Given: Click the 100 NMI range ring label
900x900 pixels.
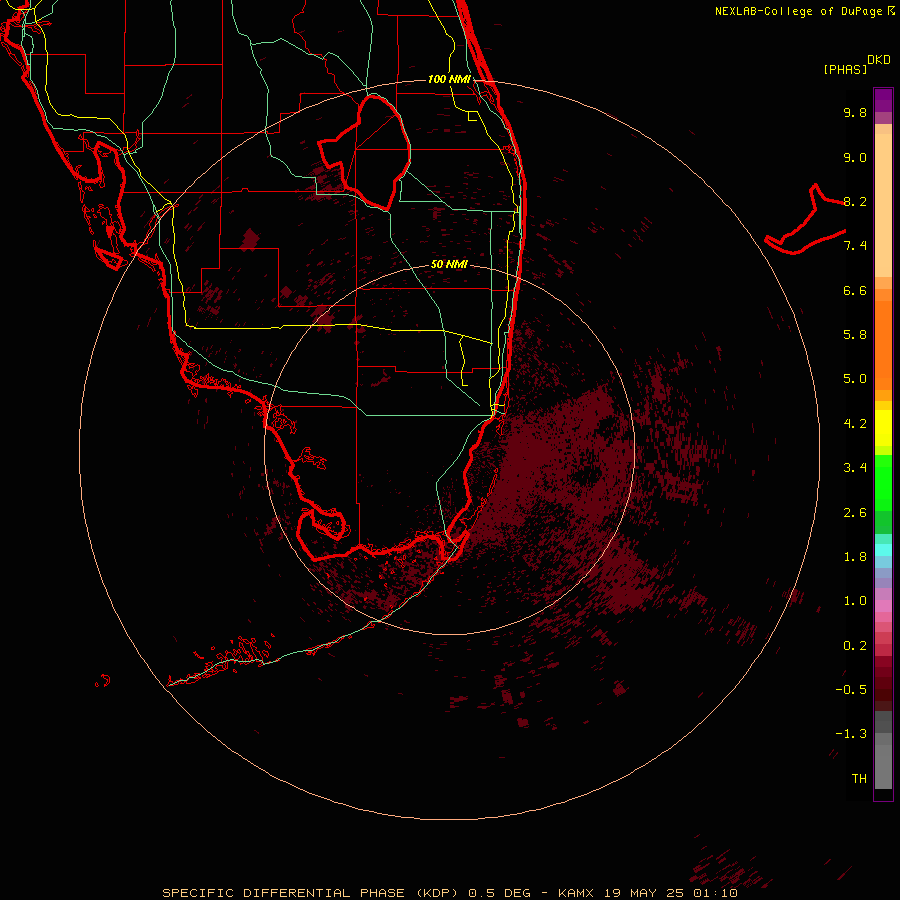Looking at the screenshot, I should (x=449, y=79).
